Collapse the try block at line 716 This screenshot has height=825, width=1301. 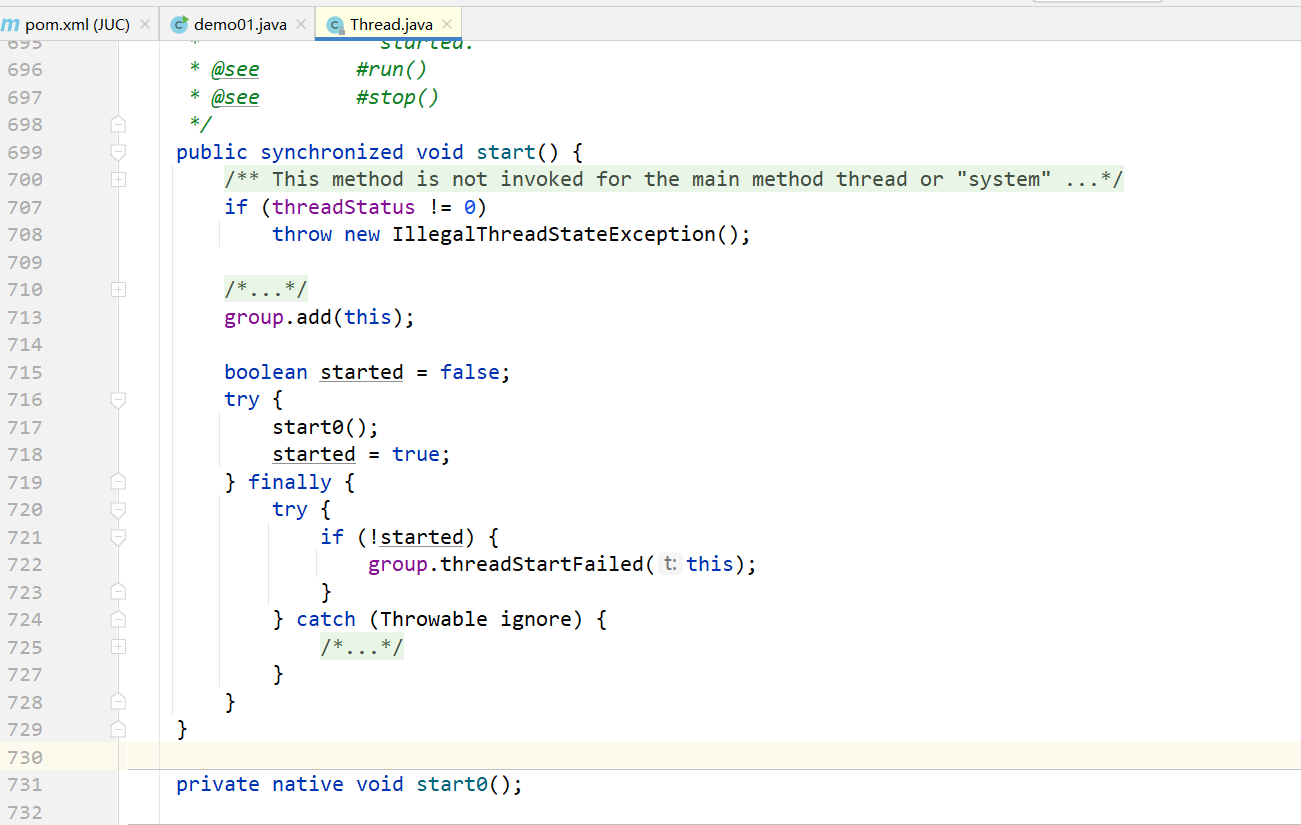[x=118, y=400]
